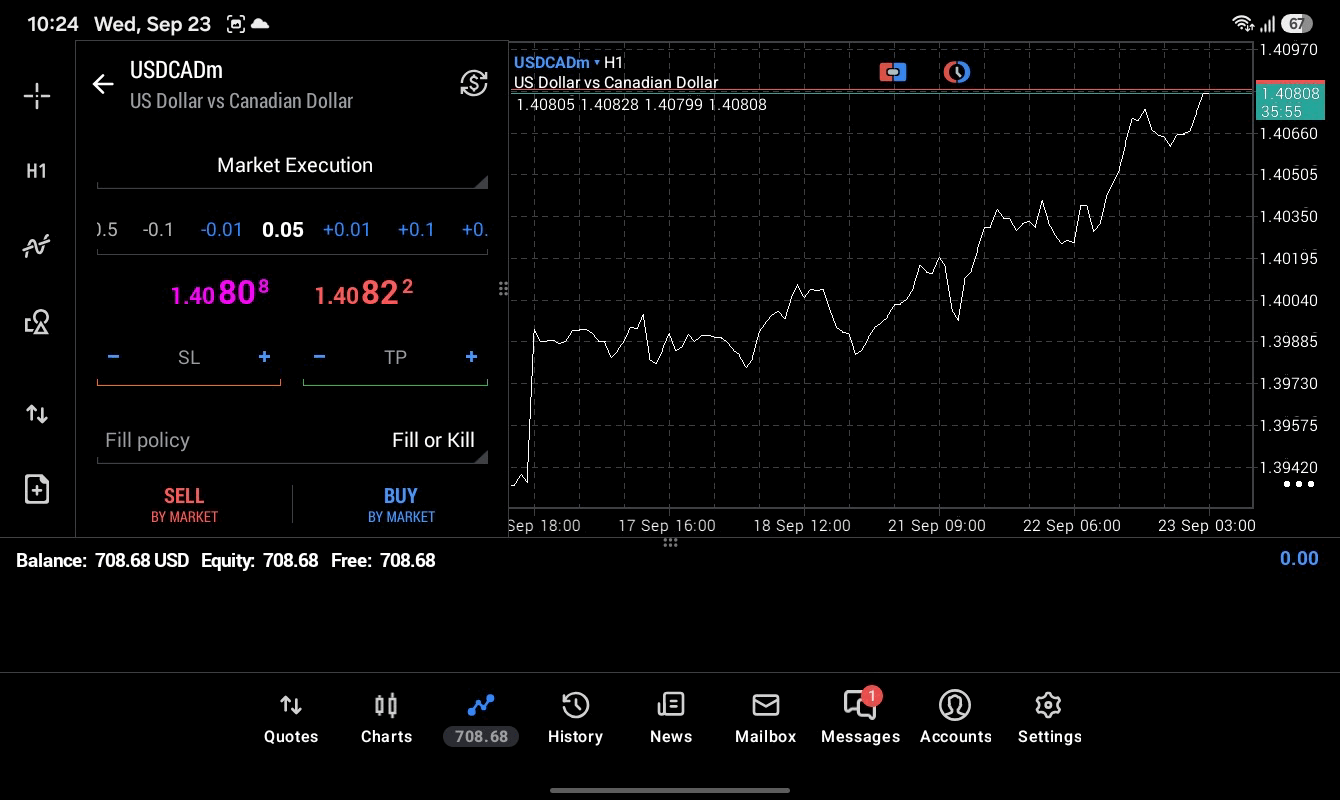
Task: Tap the battery indicator in status bar
Action: click(1296, 23)
